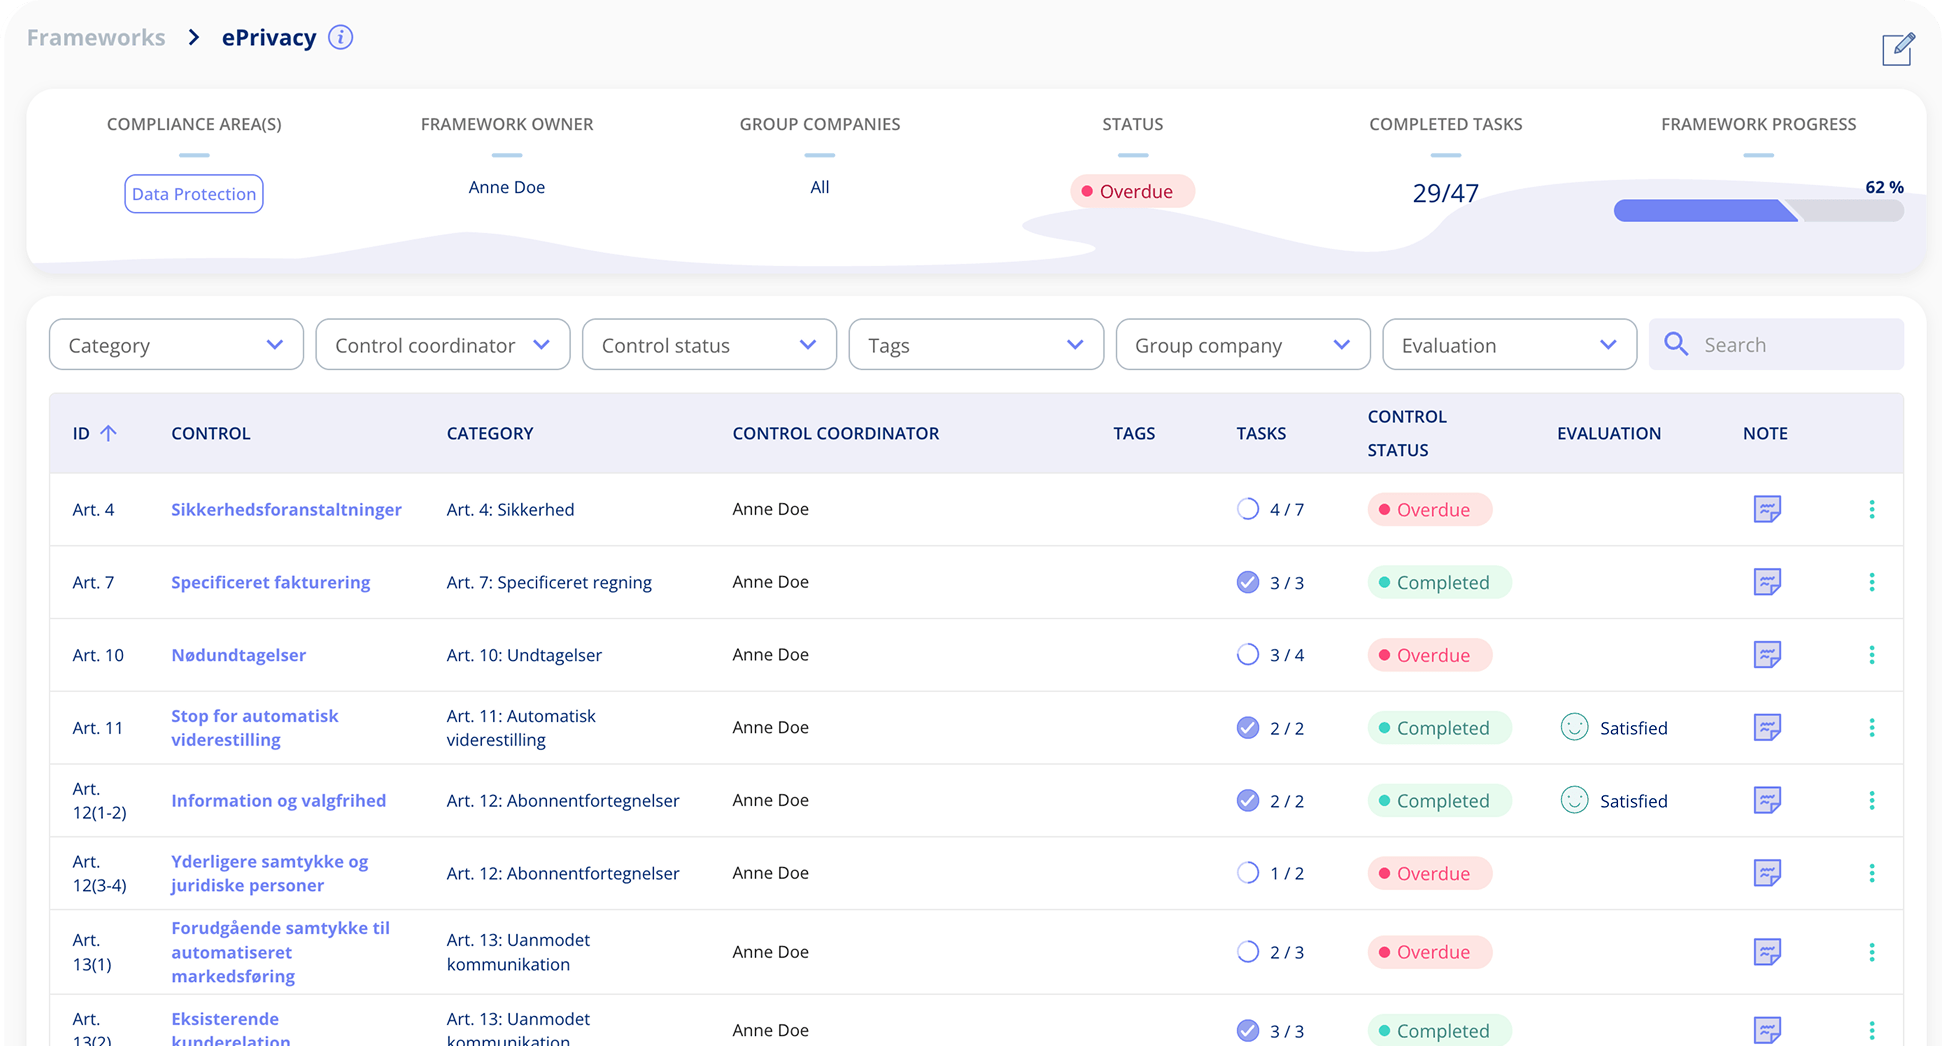Viewport: 1942px width, 1046px height.
Task: Open note icon for Art. 11 row
Action: coord(1767,728)
